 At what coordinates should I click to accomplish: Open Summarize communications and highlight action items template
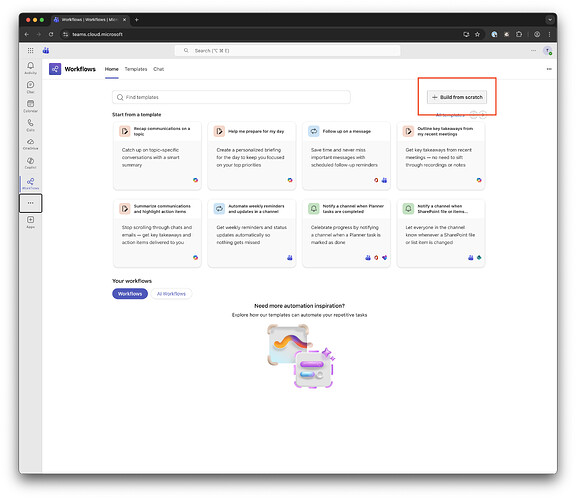point(157,233)
